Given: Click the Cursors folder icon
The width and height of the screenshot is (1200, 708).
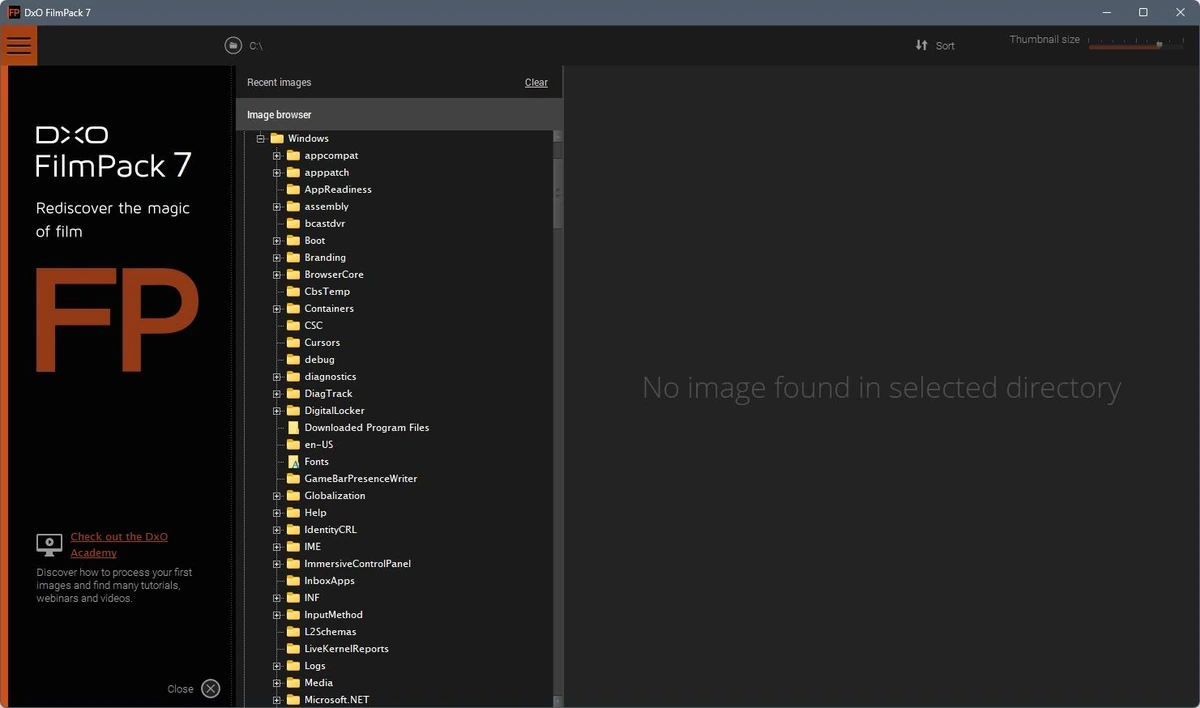Looking at the screenshot, I should tap(294, 343).
